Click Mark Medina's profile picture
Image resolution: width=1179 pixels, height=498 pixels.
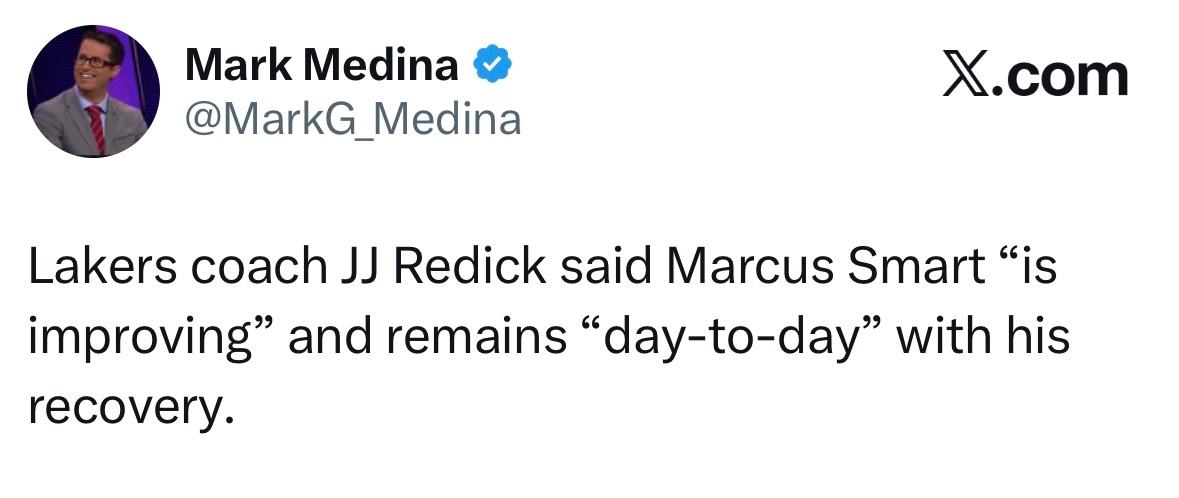(93, 91)
